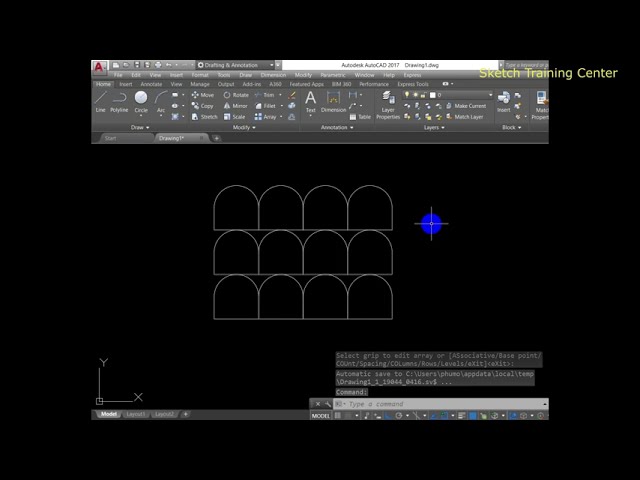Click Make Current layer button
Image resolution: width=640 pixels, height=480 pixels.
tap(466, 106)
